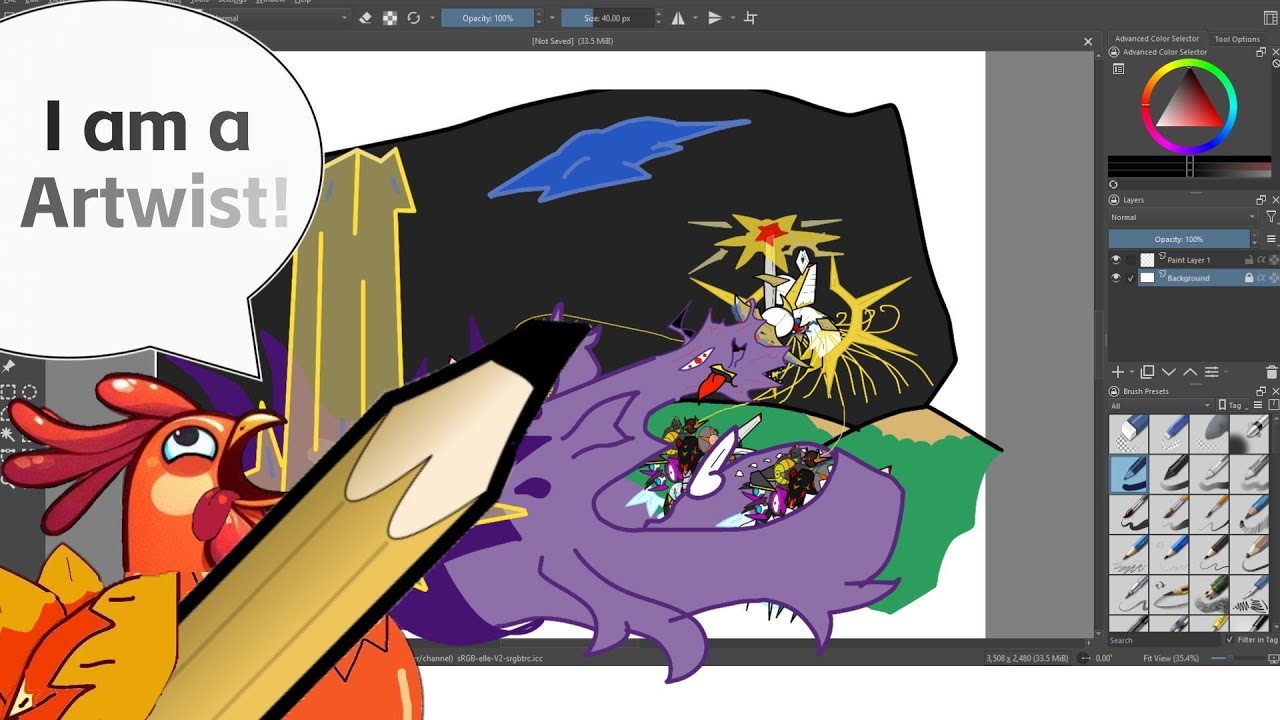The image size is (1280, 720).
Task: Lock the Advanced Color Selector docker
Action: click(1114, 52)
